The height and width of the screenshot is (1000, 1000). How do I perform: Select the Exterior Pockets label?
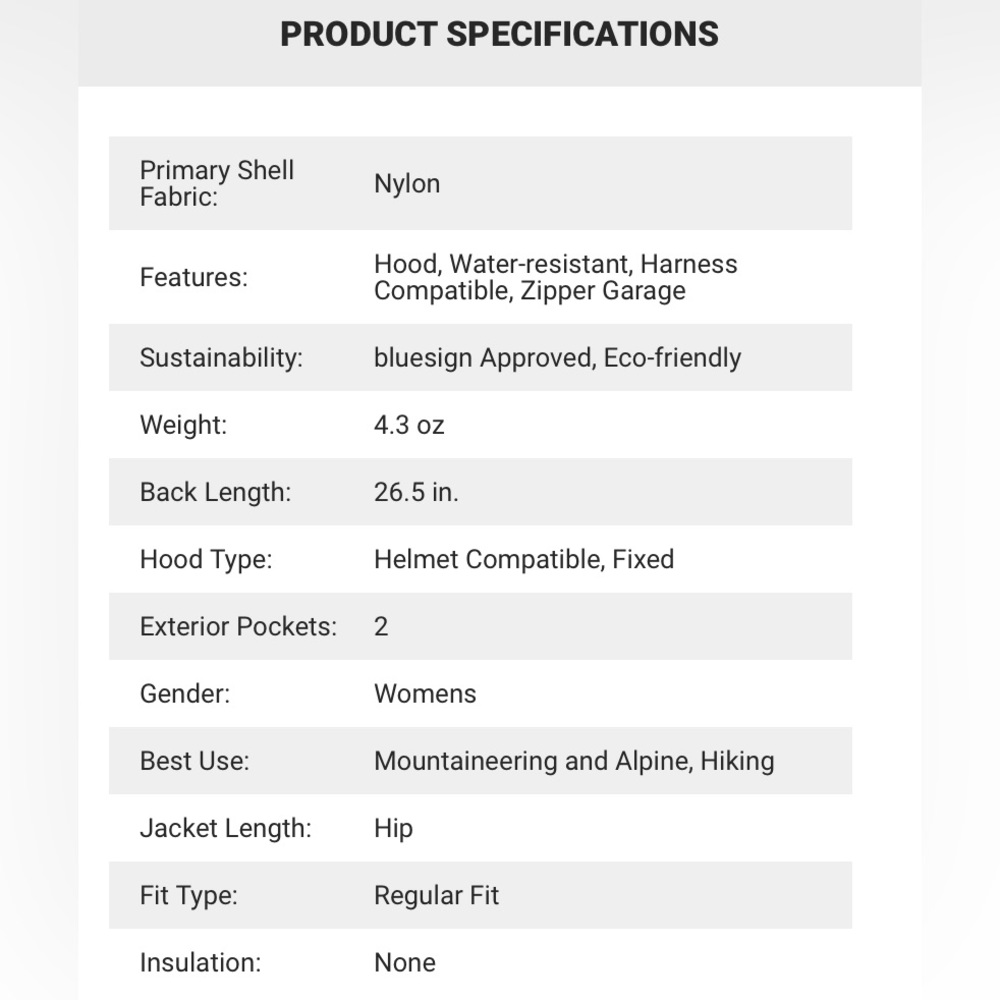[238, 626]
